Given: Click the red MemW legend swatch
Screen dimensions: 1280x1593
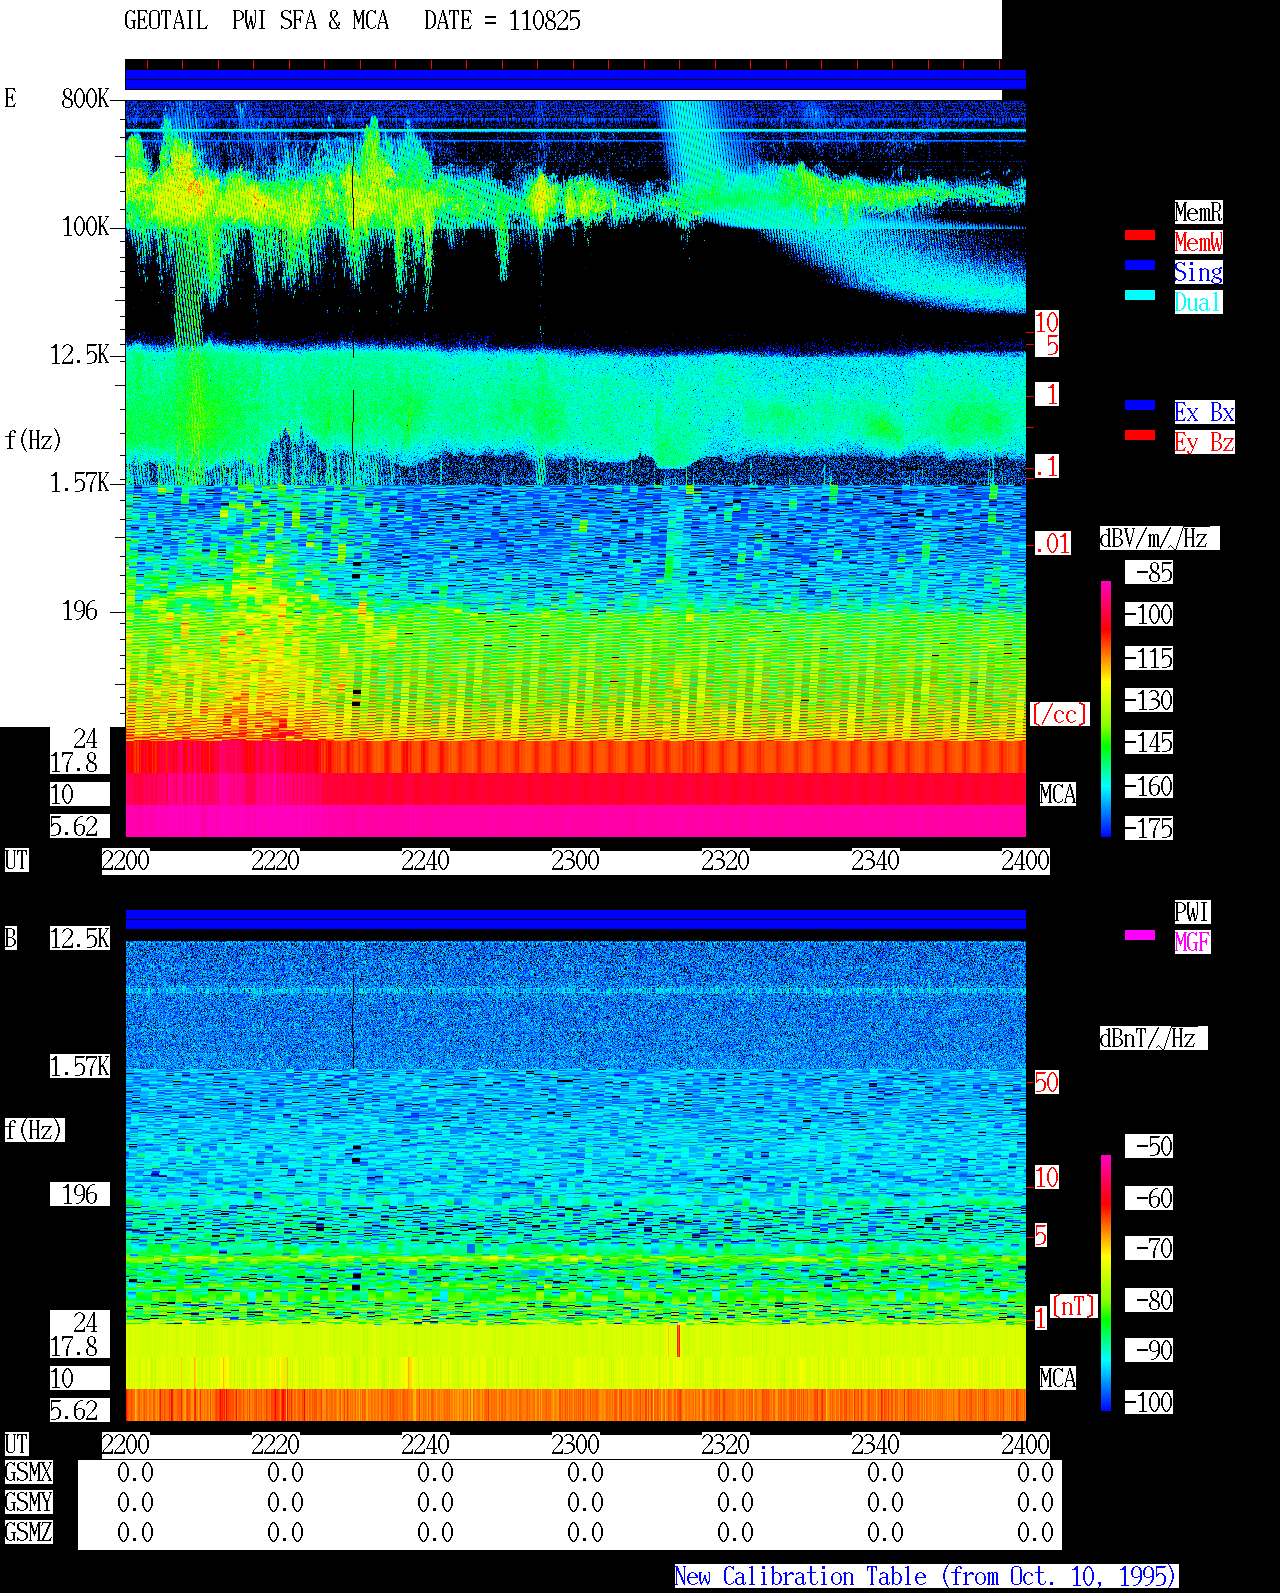Looking at the screenshot, I should [x=1140, y=235].
